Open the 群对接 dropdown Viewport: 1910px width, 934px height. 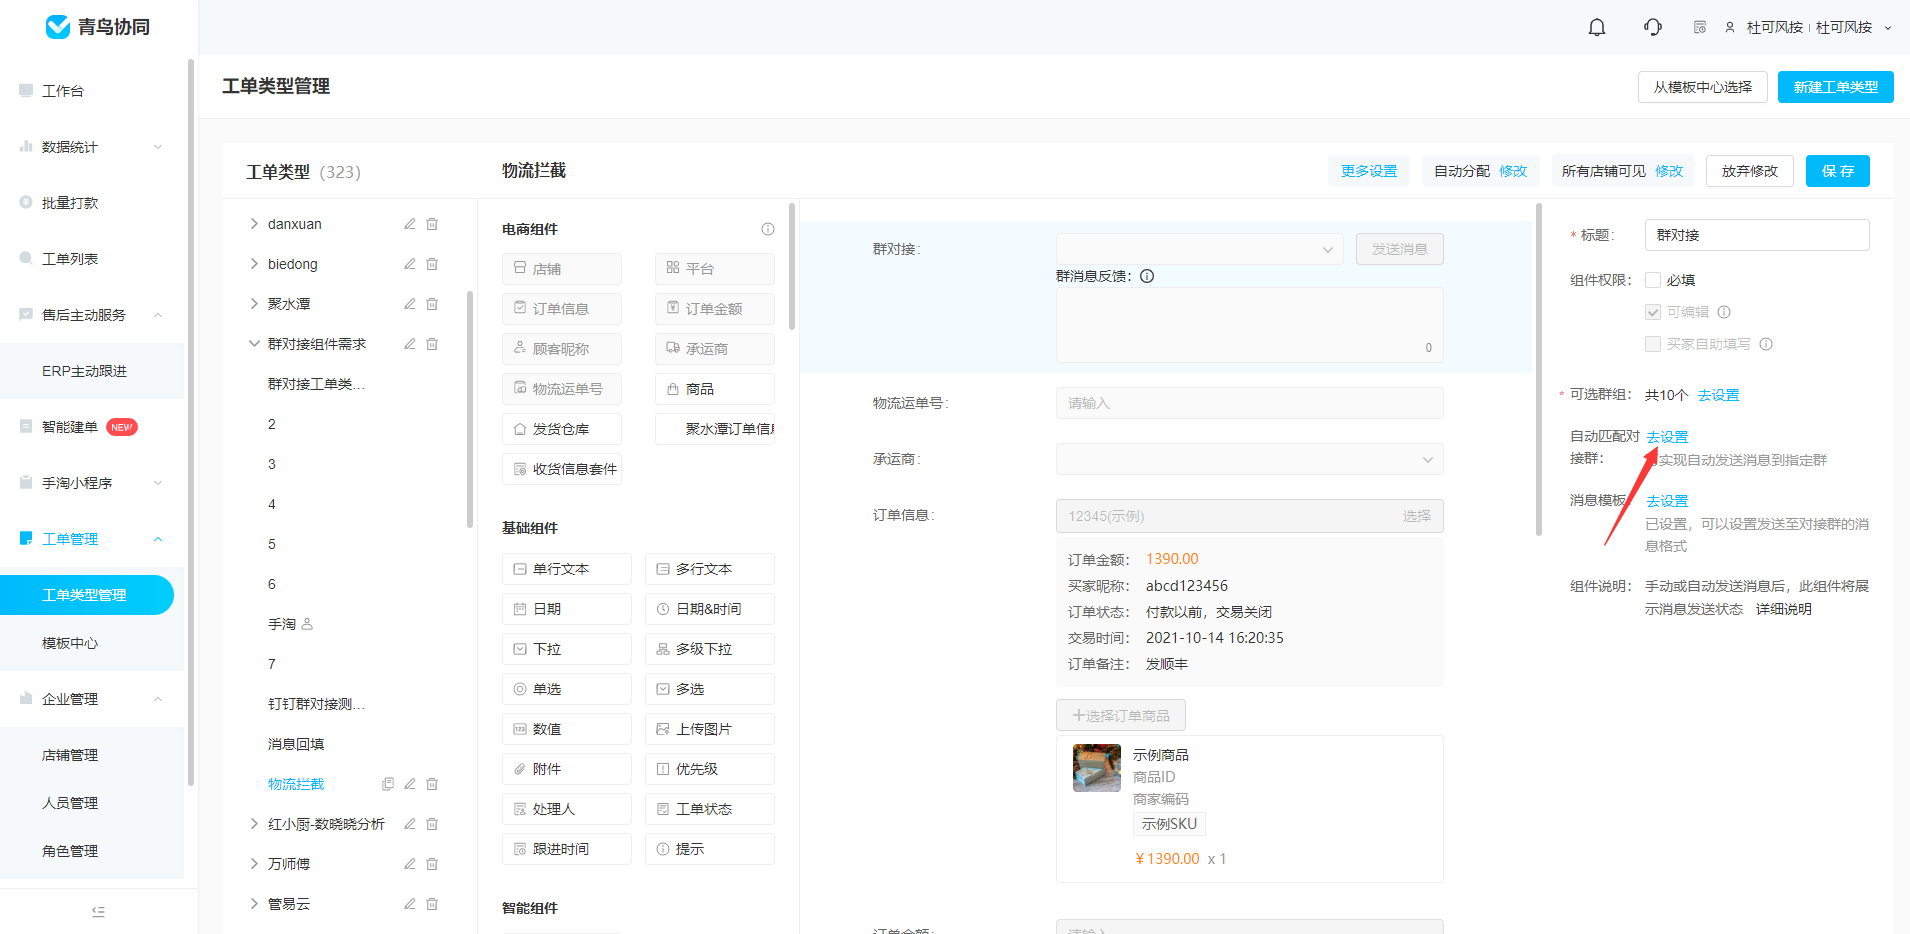(x=1200, y=249)
